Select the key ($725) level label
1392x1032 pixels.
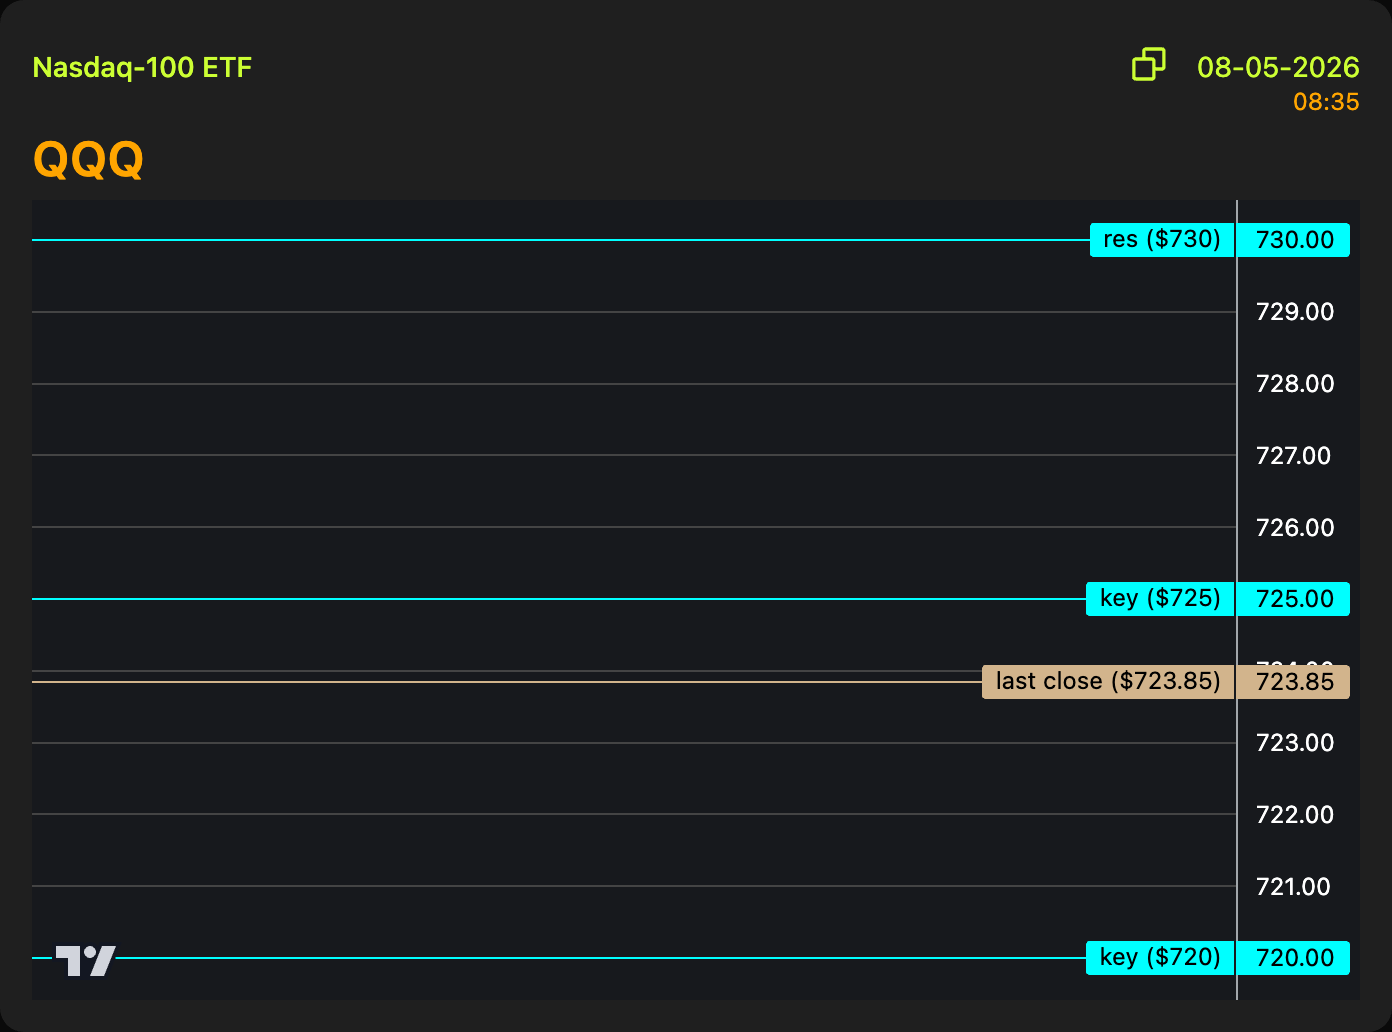click(1160, 599)
